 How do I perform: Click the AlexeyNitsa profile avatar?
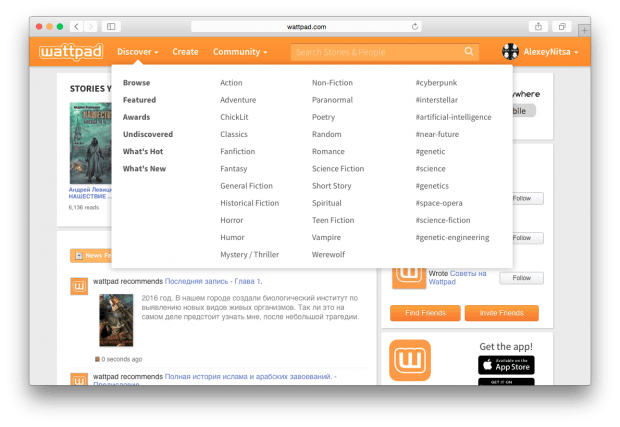coord(510,52)
